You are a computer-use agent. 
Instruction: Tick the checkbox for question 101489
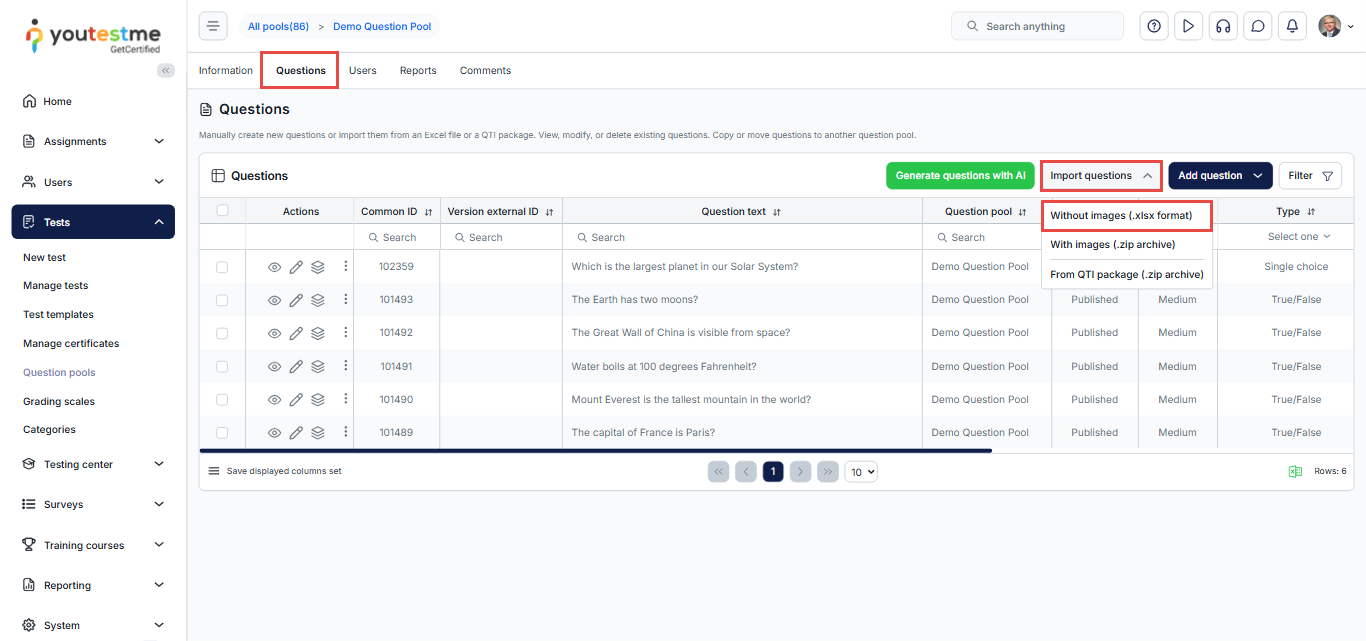pos(222,433)
